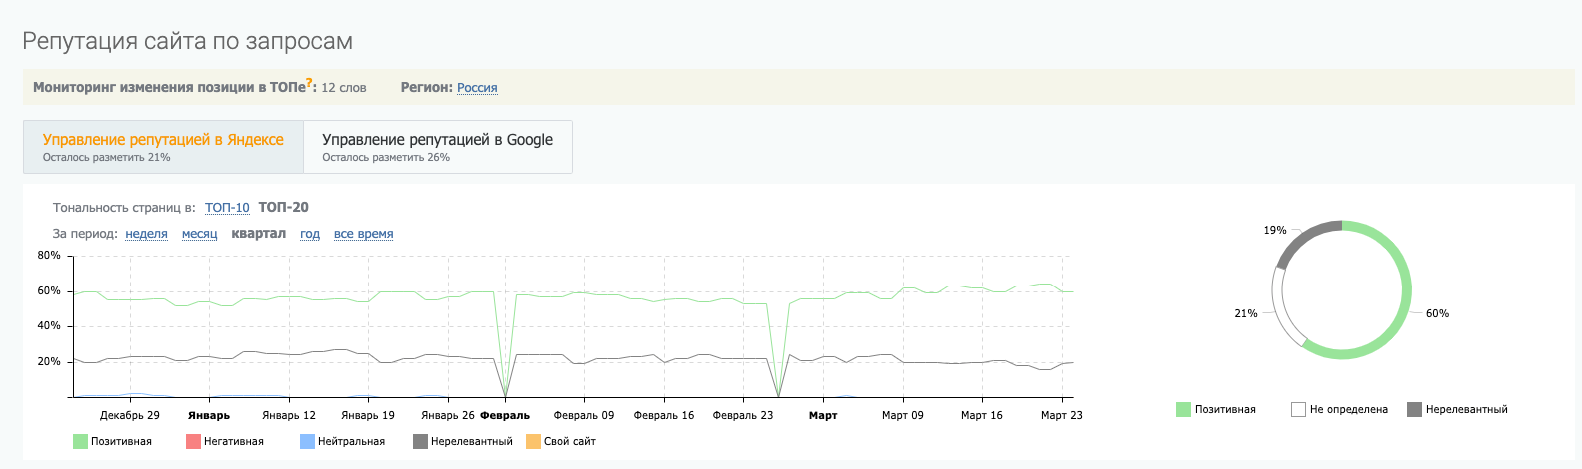Set period to год

tap(310, 234)
